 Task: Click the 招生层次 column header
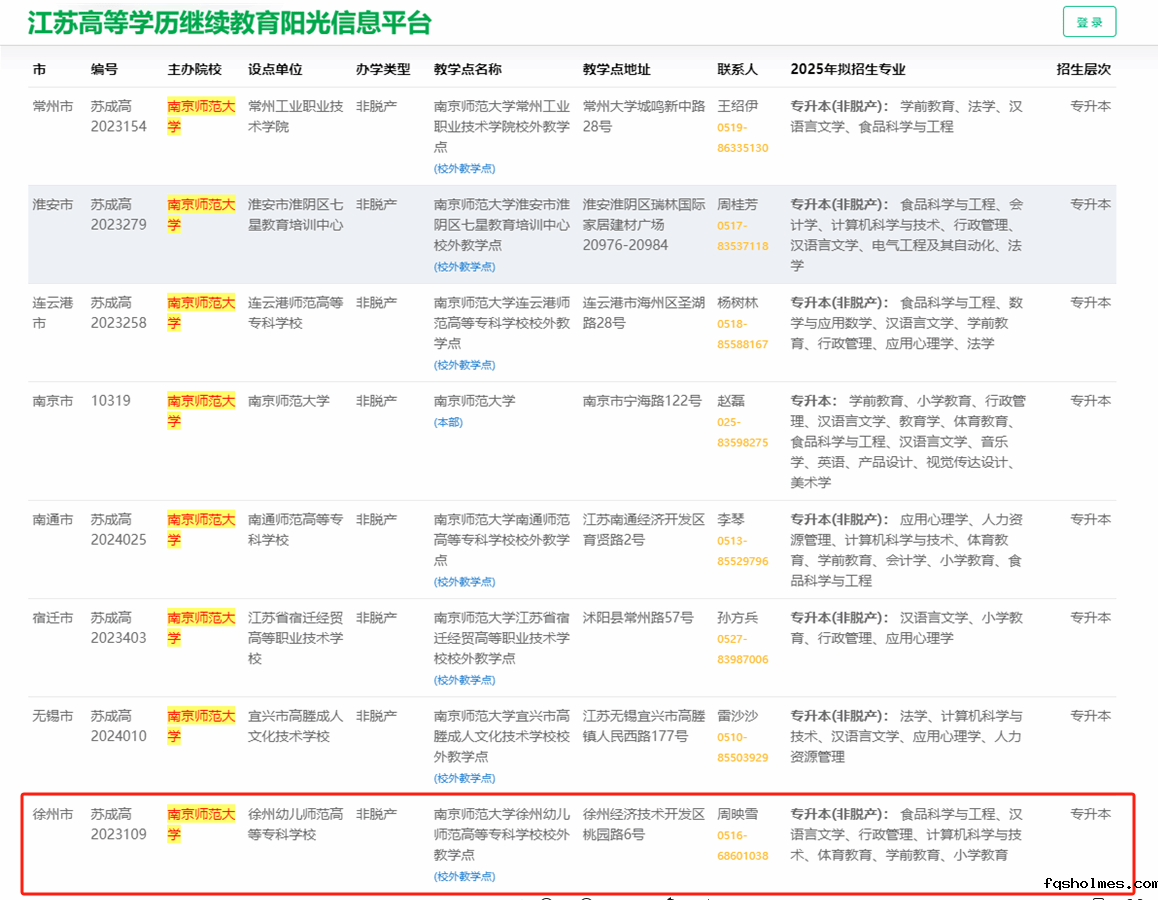(1083, 69)
